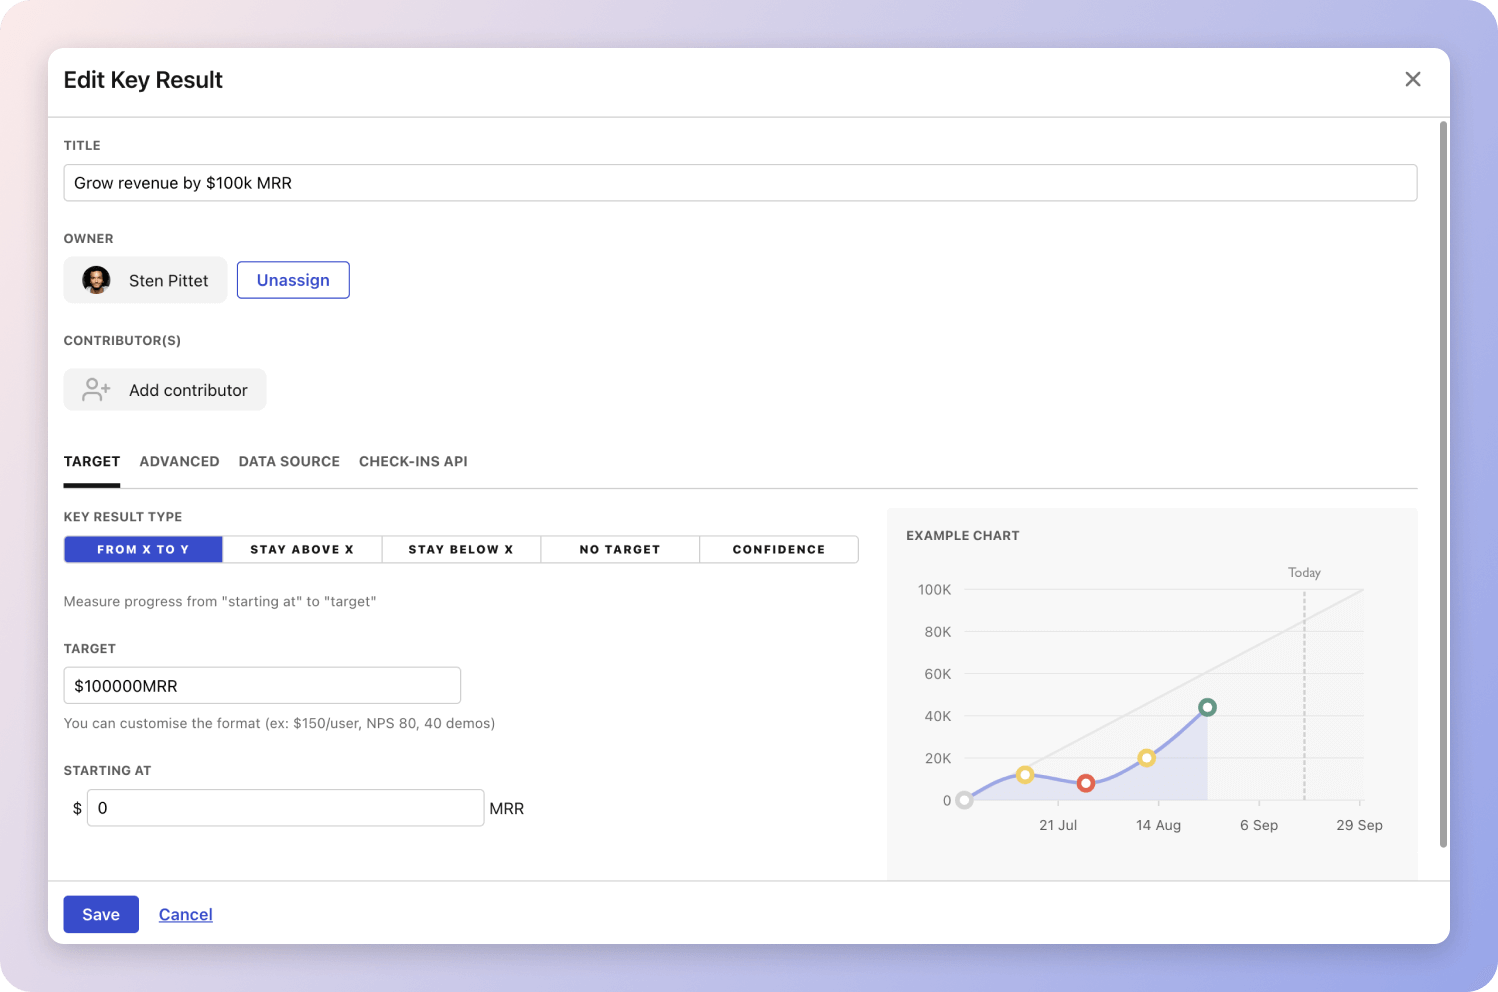Open the Advanced tab
Image resolution: width=1498 pixels, height=992 pixels.
(179, 461)
